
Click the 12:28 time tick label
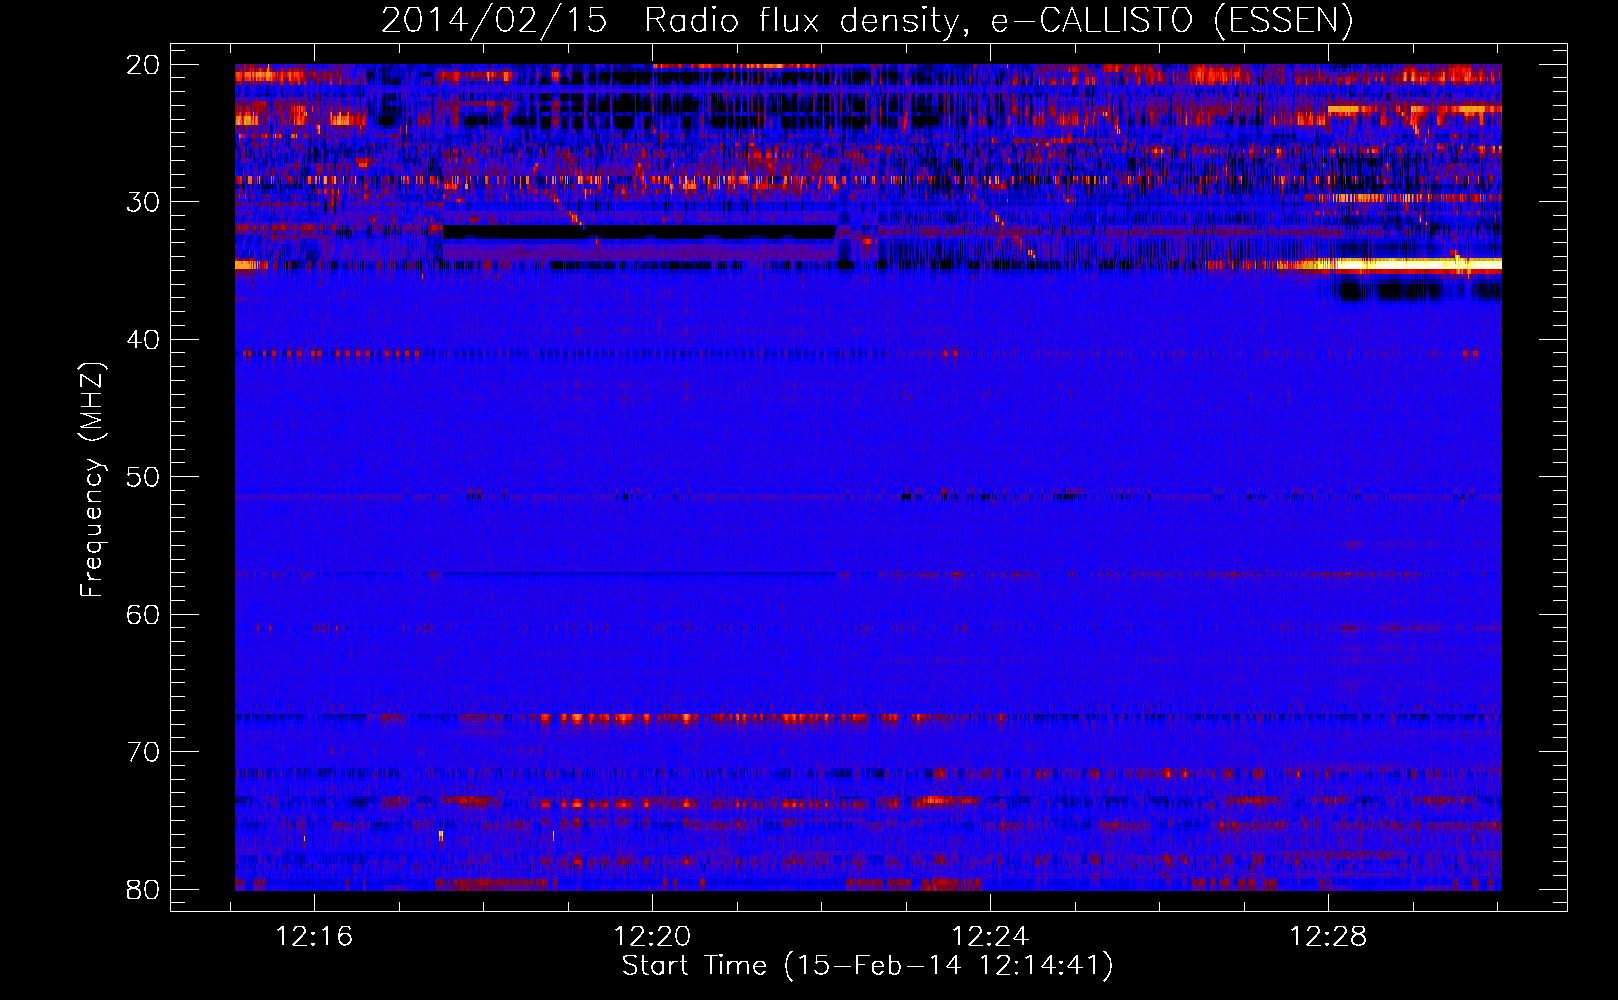coord(1328,937)
